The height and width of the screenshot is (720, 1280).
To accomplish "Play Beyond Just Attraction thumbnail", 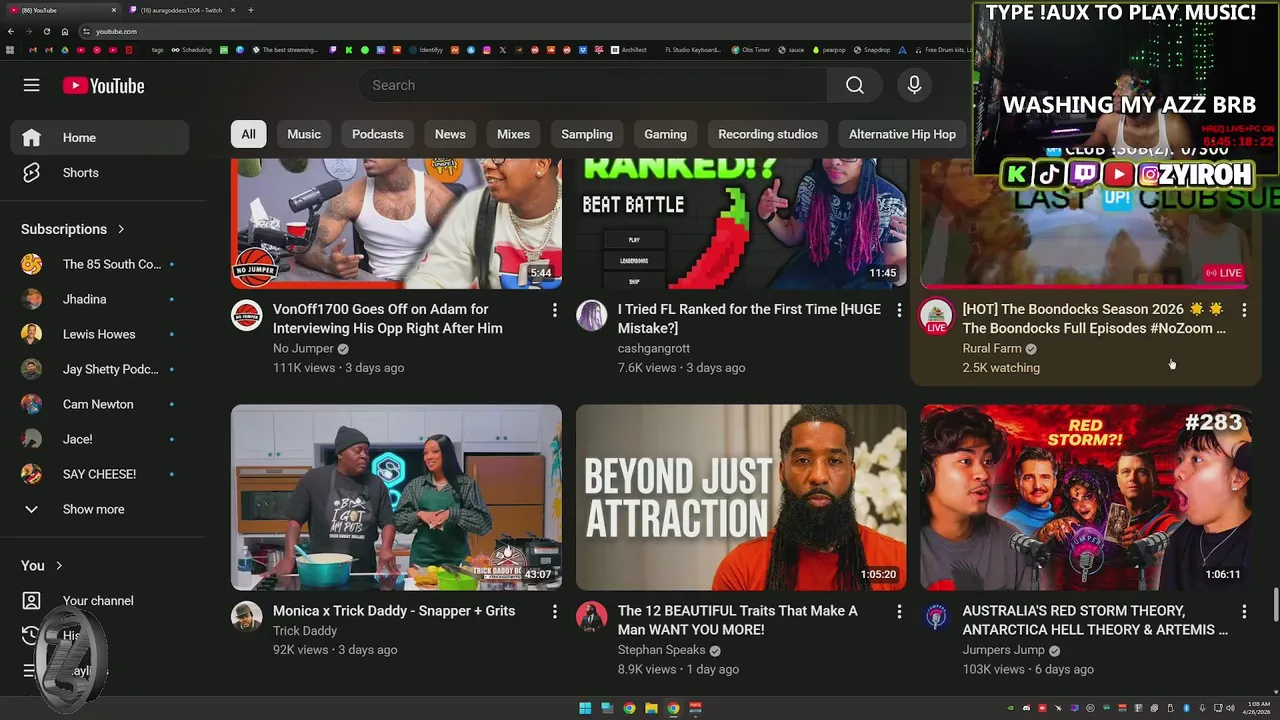I will [x=741, y=497].
